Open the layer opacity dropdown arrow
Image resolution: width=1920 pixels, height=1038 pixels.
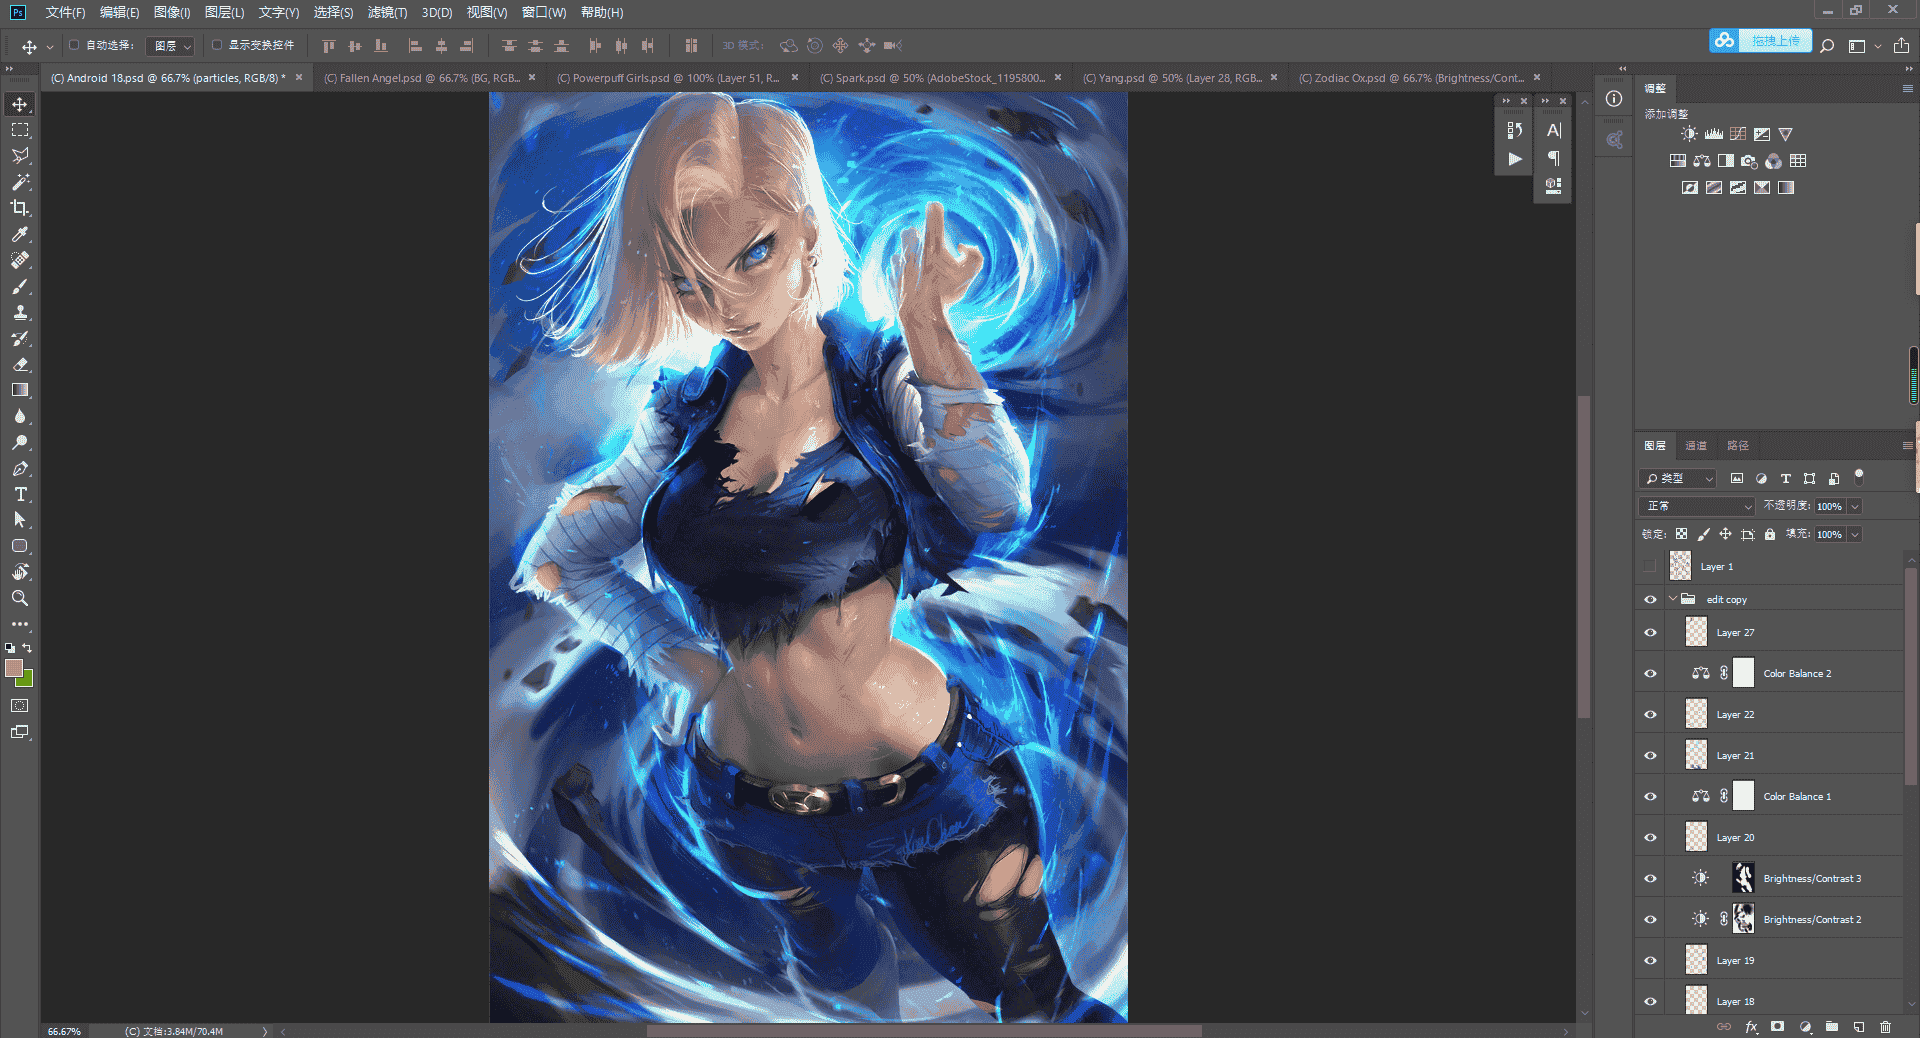pyautogui.click(x=1855, y=506)
